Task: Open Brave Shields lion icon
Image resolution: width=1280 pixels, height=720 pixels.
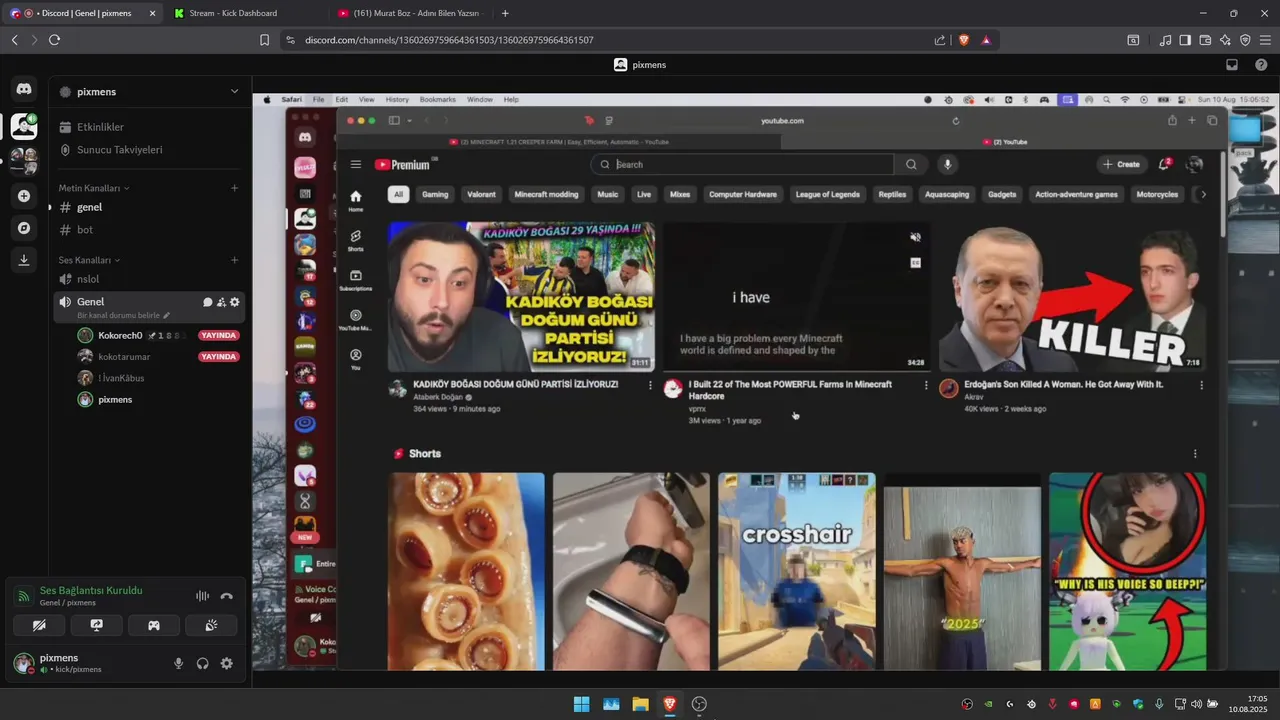Action: tap(964, 40)
